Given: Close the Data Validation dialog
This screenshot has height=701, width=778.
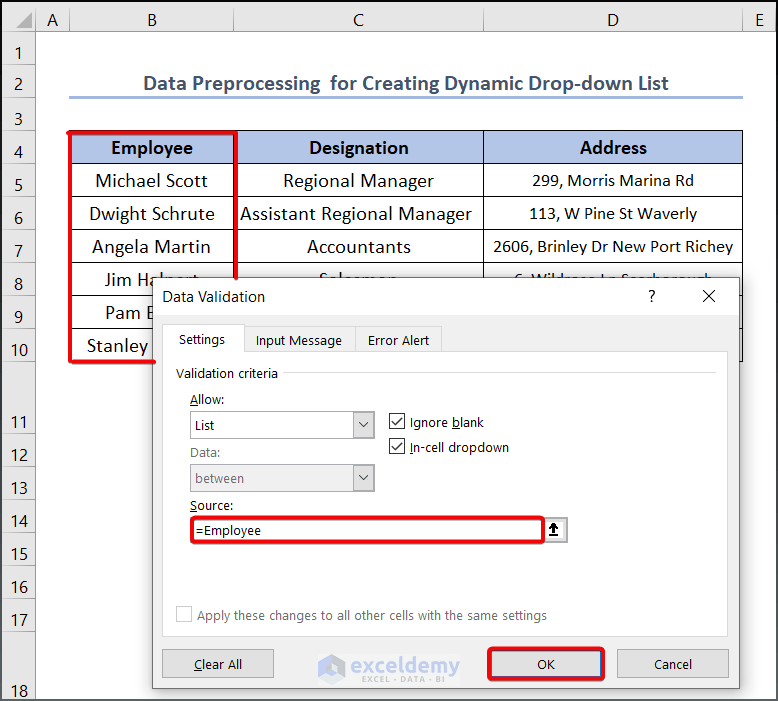Looking at the screenshot, I should coord(709,296).
